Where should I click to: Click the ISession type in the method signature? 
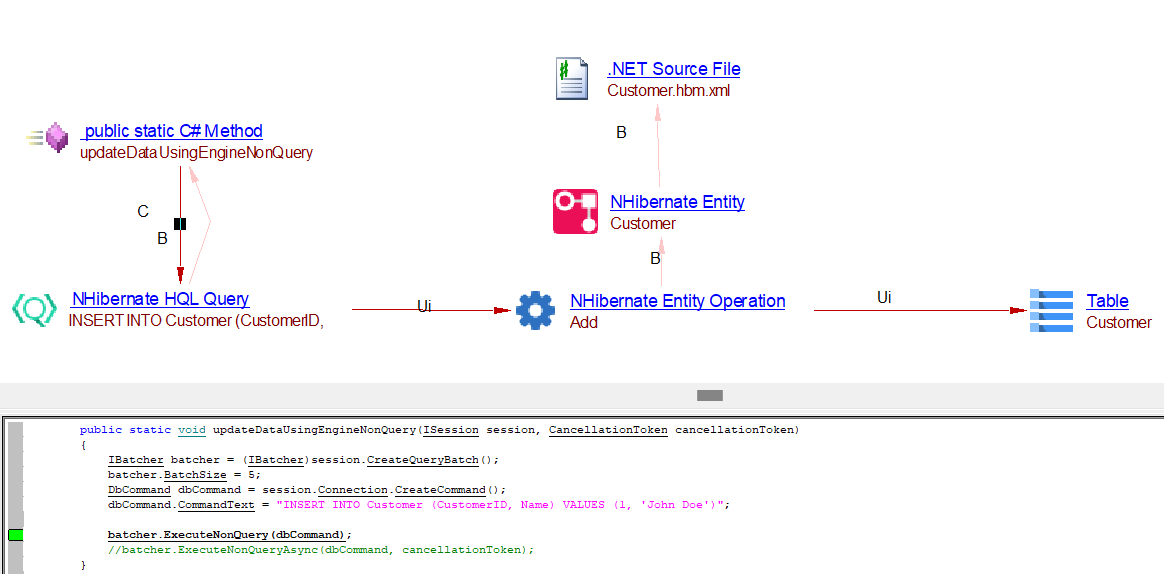point(451,430)
